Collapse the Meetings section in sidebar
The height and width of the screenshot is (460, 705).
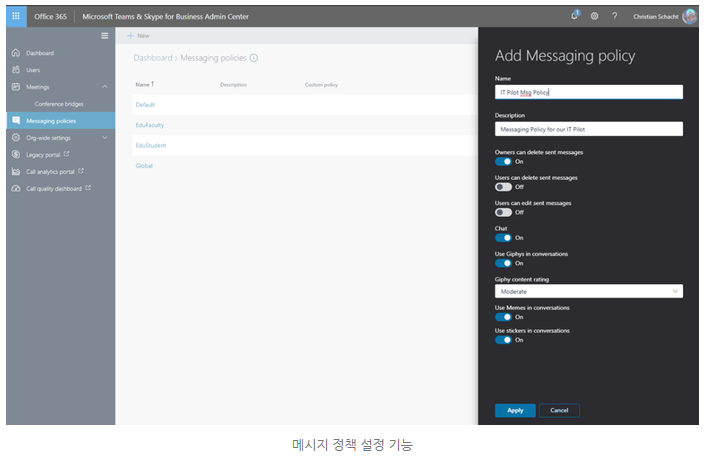[x=105, y=87]
